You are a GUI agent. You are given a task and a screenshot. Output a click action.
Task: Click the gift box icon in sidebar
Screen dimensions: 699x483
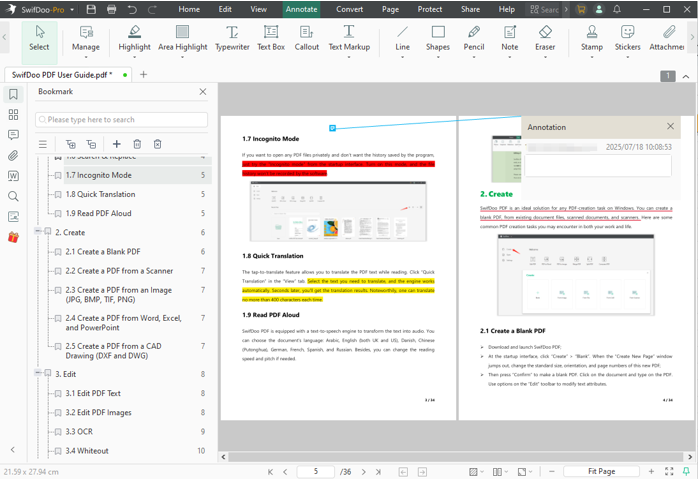click(x=13, y=237)
